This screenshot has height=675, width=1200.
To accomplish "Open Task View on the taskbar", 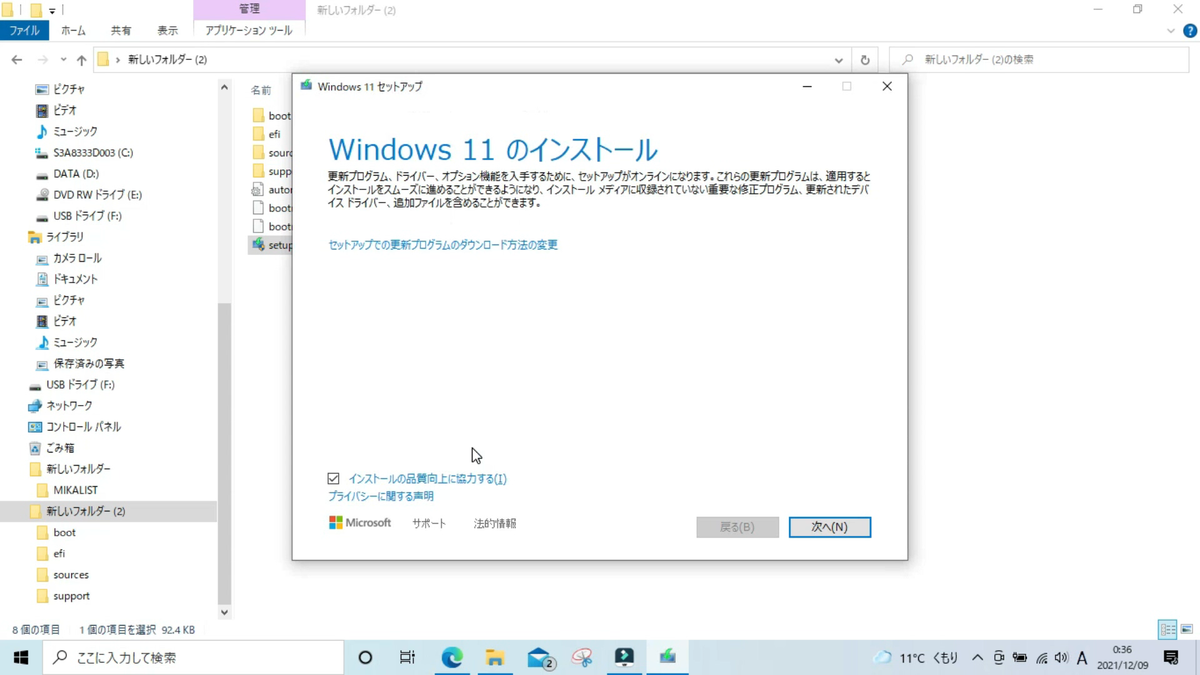I will (407, 657).
